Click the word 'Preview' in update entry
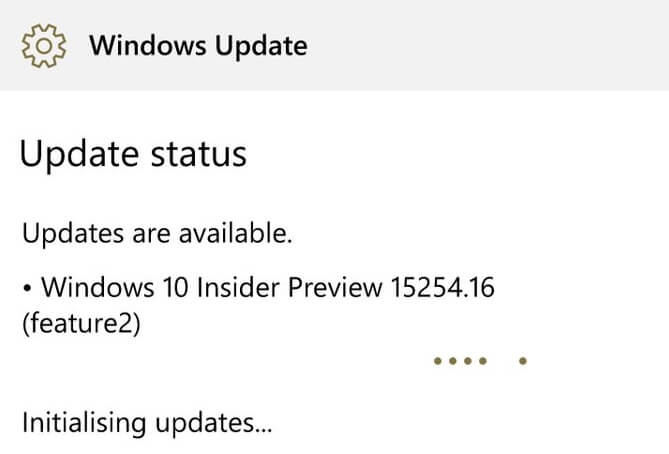The image size is (669, 454). pyautogui.click(x=335, y=287)
